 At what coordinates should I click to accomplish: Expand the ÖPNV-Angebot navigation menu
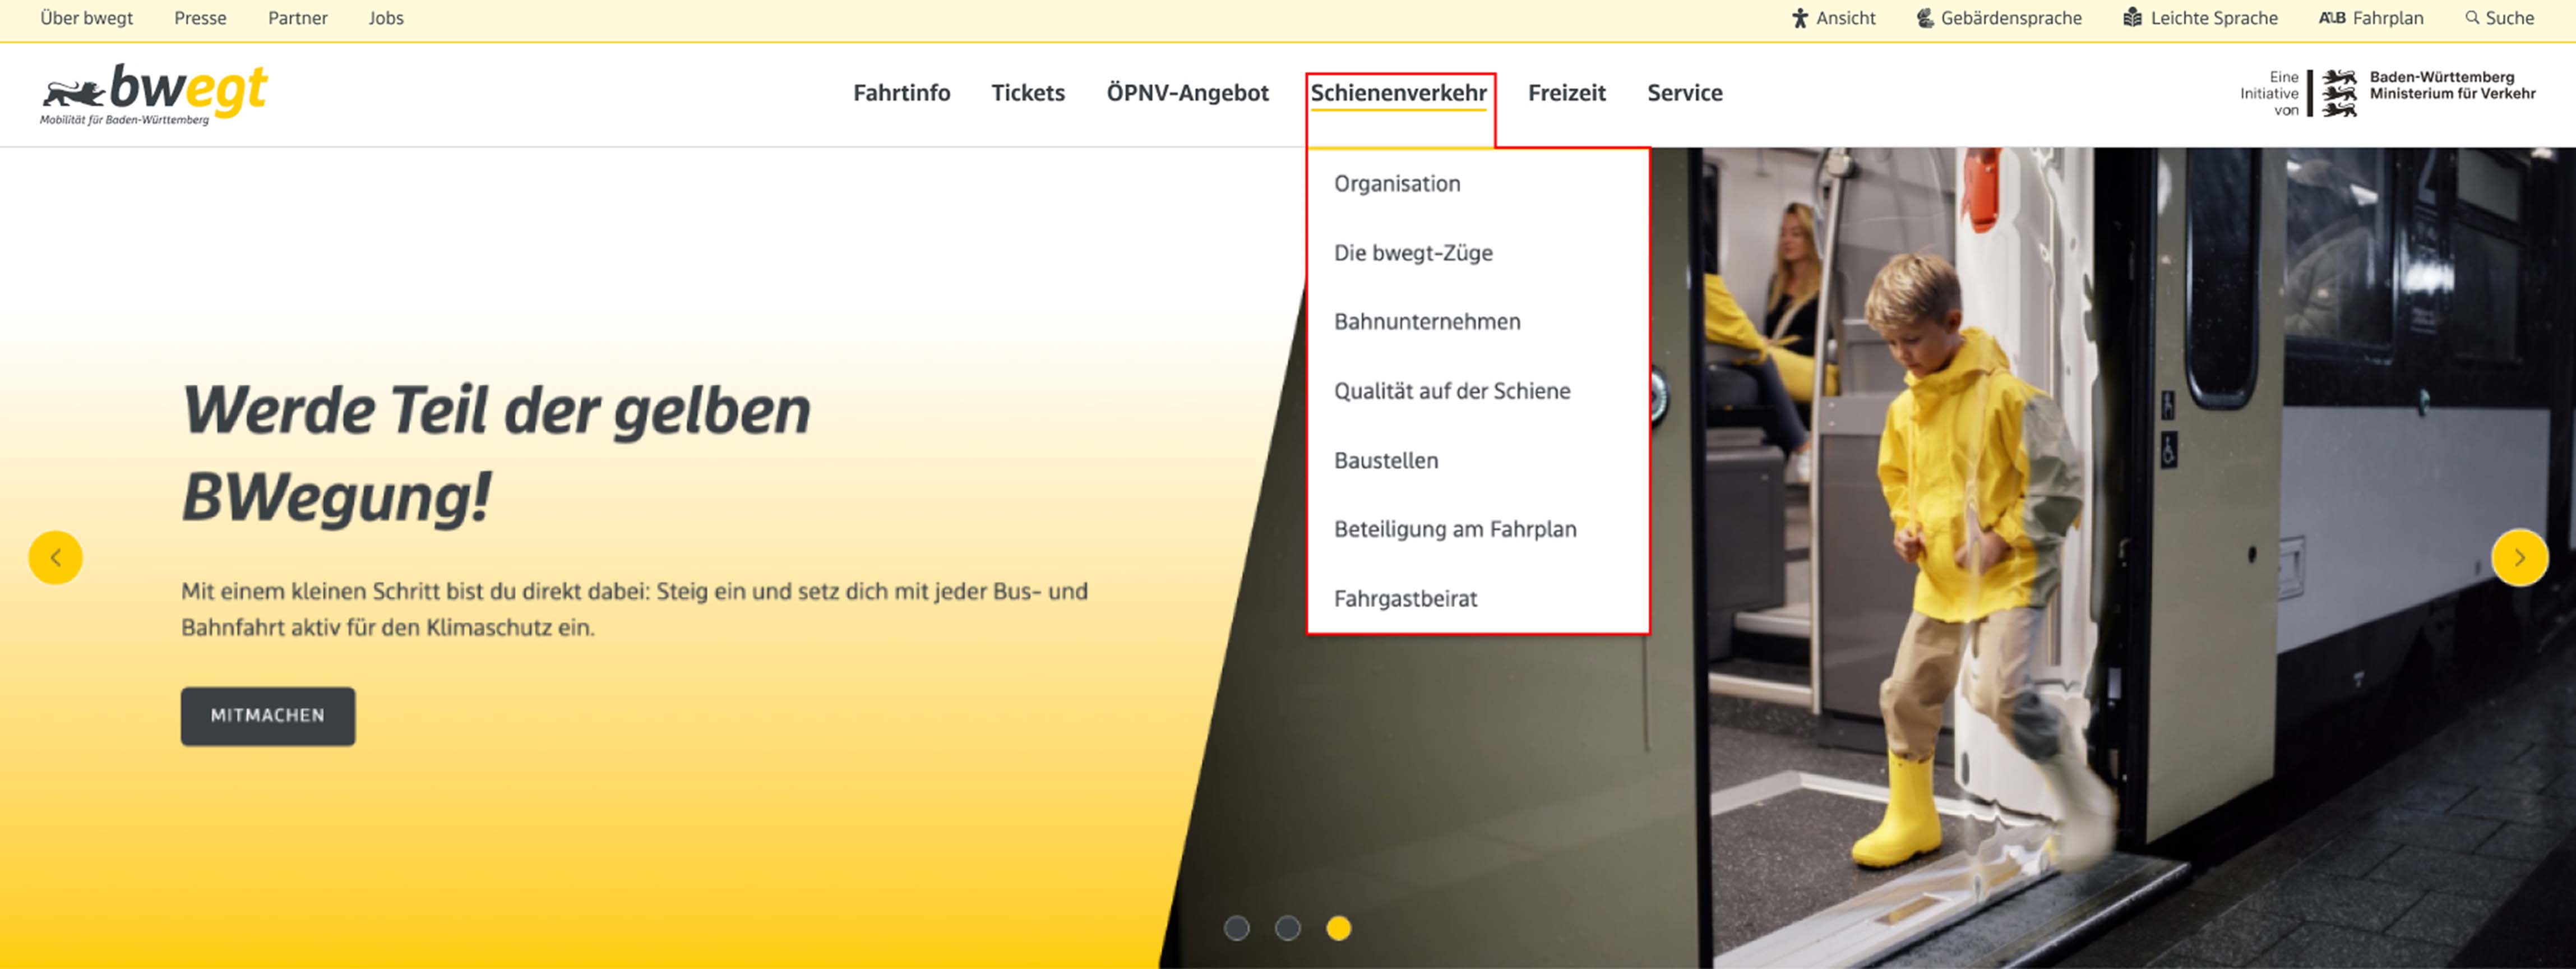pyautogui.click(x=1187, y=93)
